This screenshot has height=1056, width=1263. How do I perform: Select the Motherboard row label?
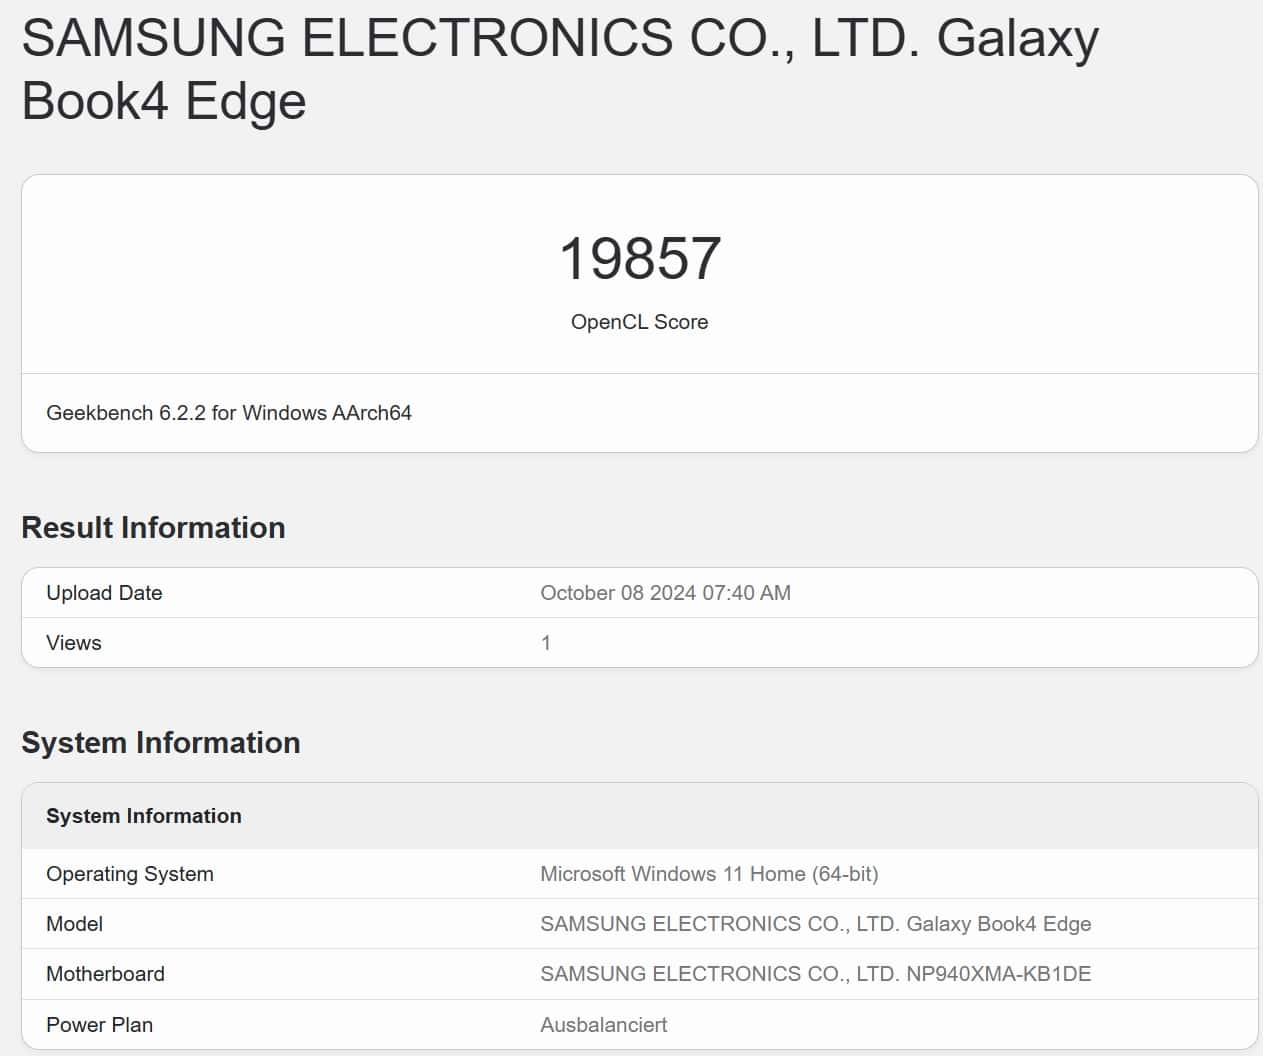pos(105,974)
